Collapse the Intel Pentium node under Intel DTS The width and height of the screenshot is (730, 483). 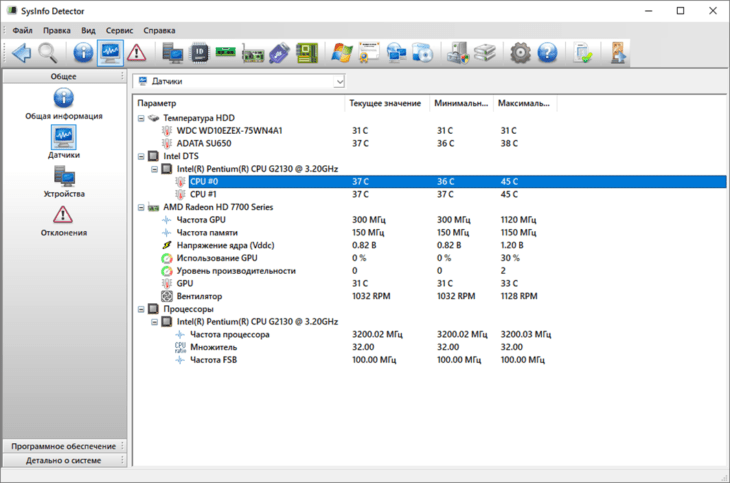click(x=155, y=169)
